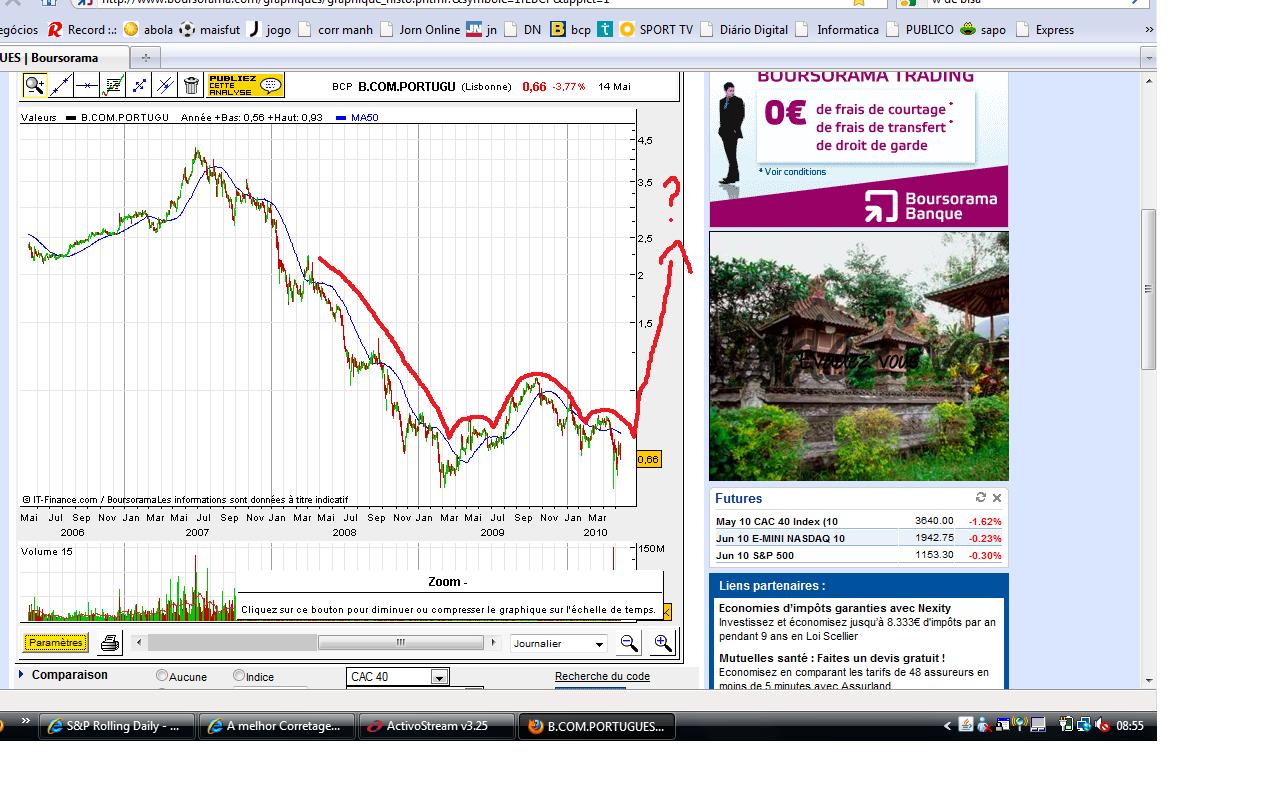1280x800 pixels.
Task: Click the muted volume tray icon
Action: 1102,726
